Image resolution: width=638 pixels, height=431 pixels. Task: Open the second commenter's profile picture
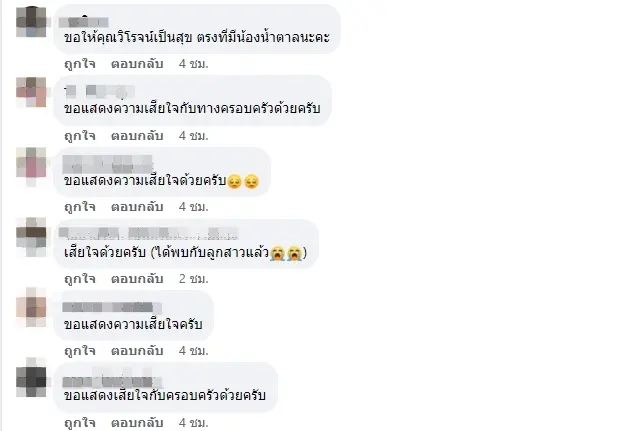[31, 92]
